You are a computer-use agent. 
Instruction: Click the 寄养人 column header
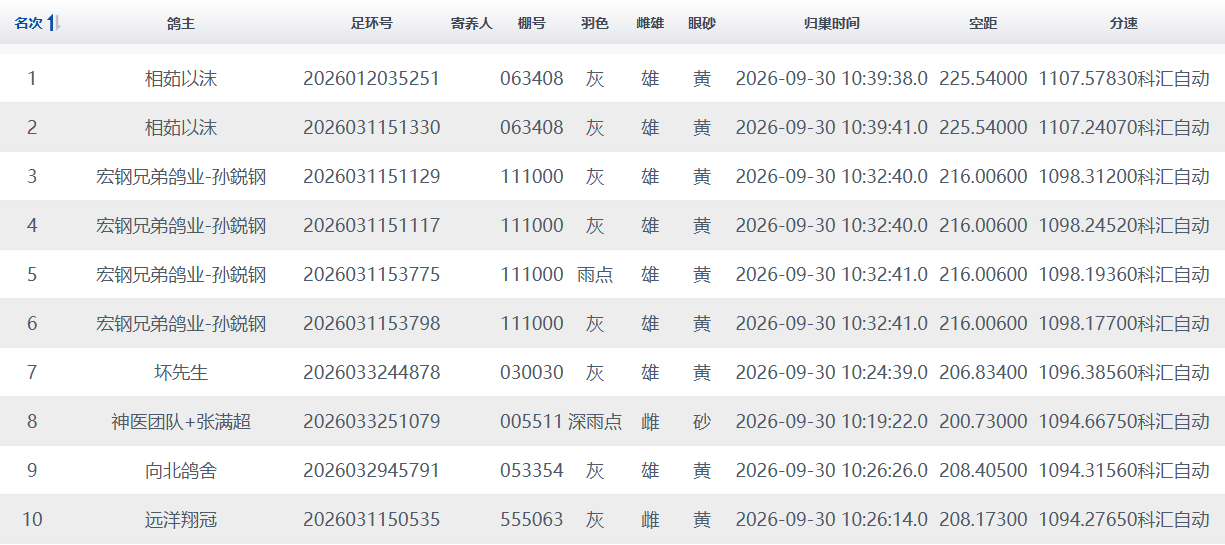[x=471, y=23]
